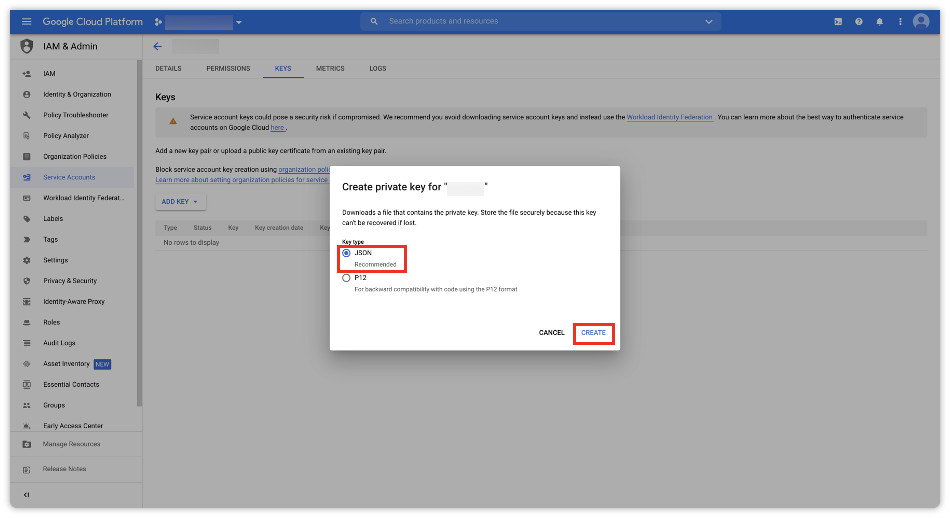Click the Service Accounts icon
Viewport: 950px width, 518px height.
(x=27, y=178)
